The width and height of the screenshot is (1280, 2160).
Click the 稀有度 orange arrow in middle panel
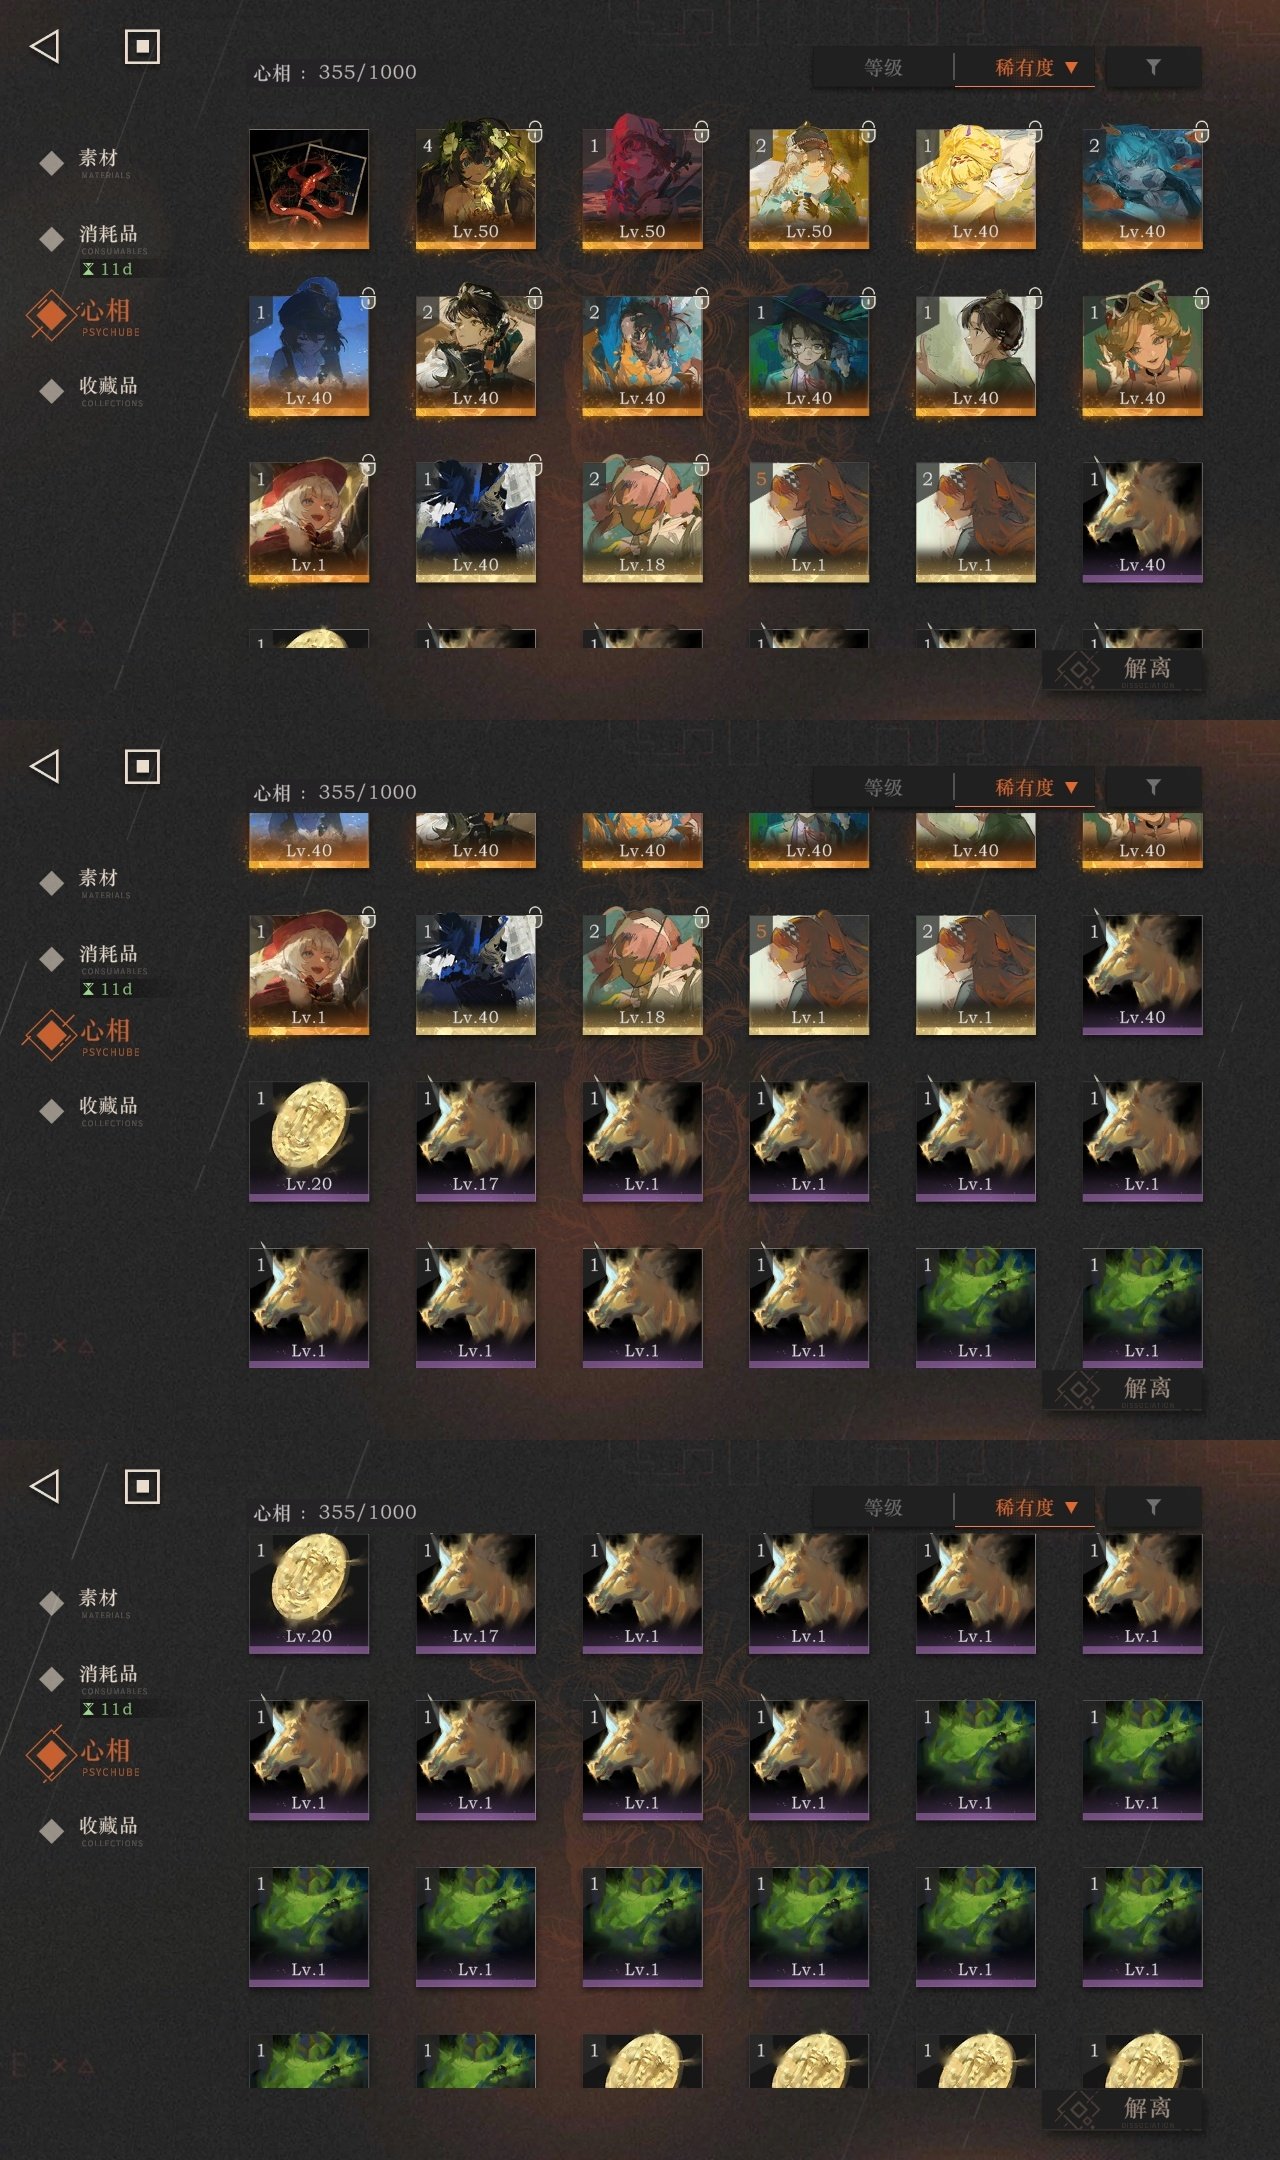click(1072, 788)
